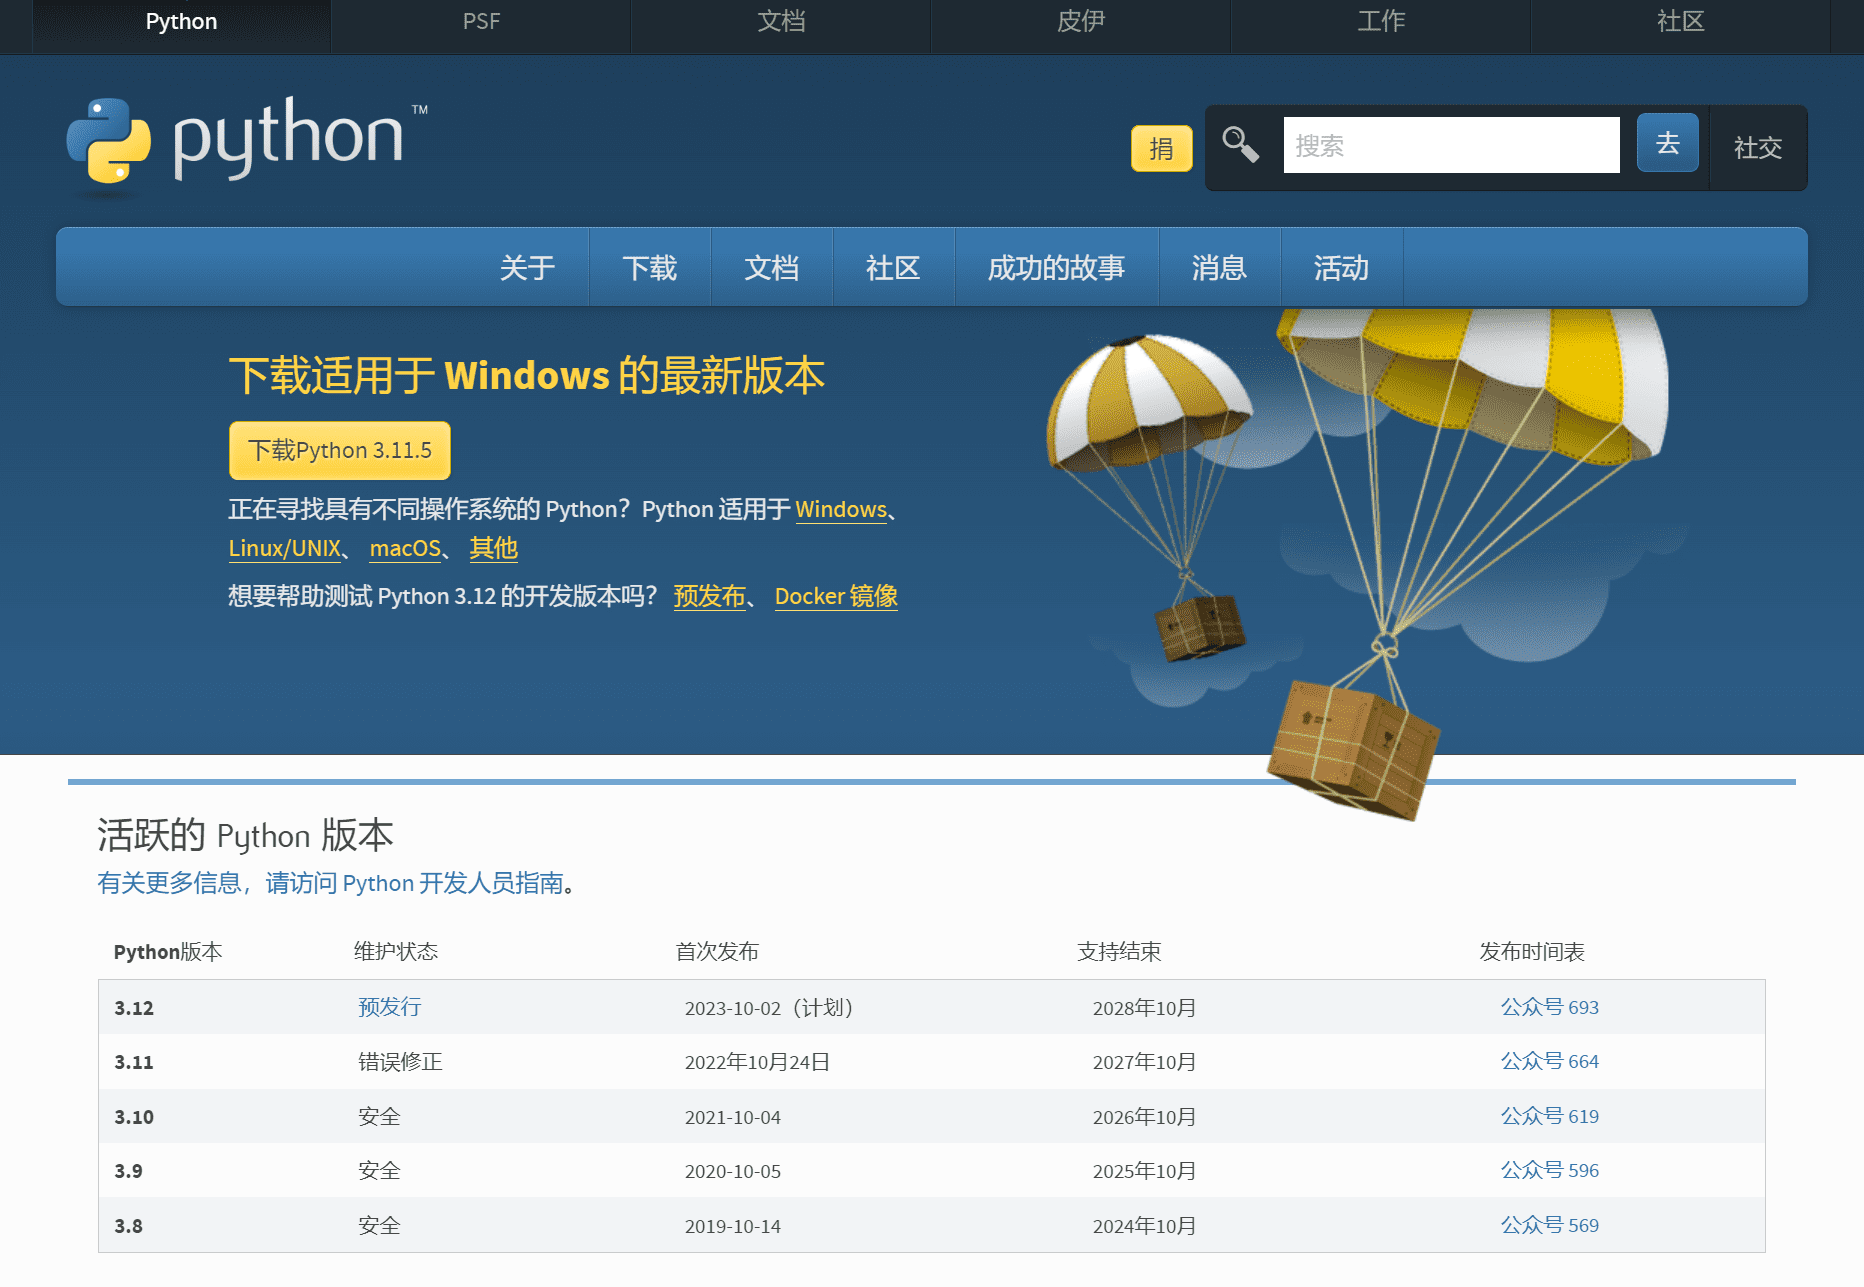Open the 社交 social menu
Image resolution: width=1864 pixels, height=1287 pixels.
coord(1757,148)
